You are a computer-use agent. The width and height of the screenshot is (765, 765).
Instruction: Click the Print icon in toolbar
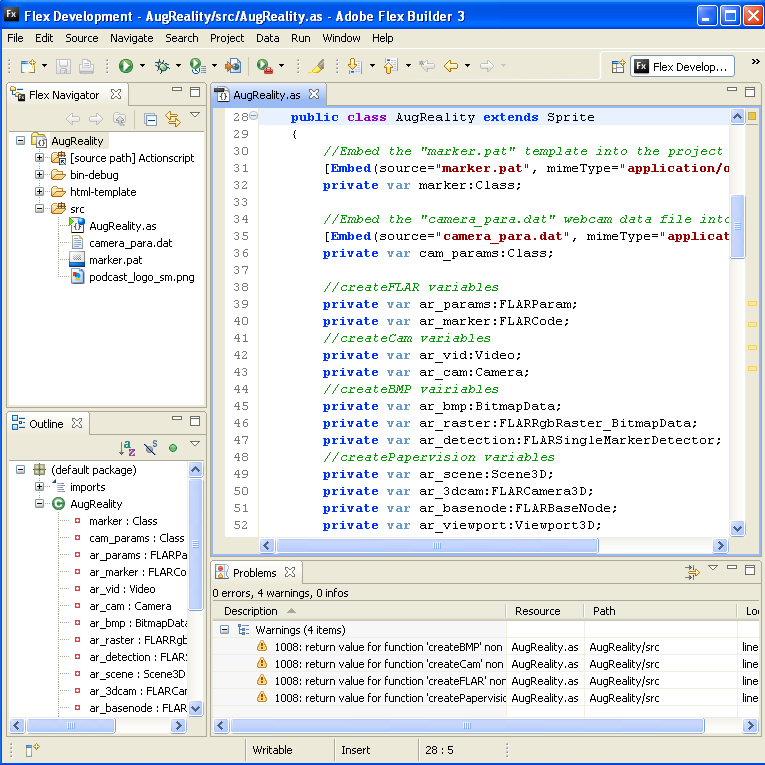coord(86,66)
